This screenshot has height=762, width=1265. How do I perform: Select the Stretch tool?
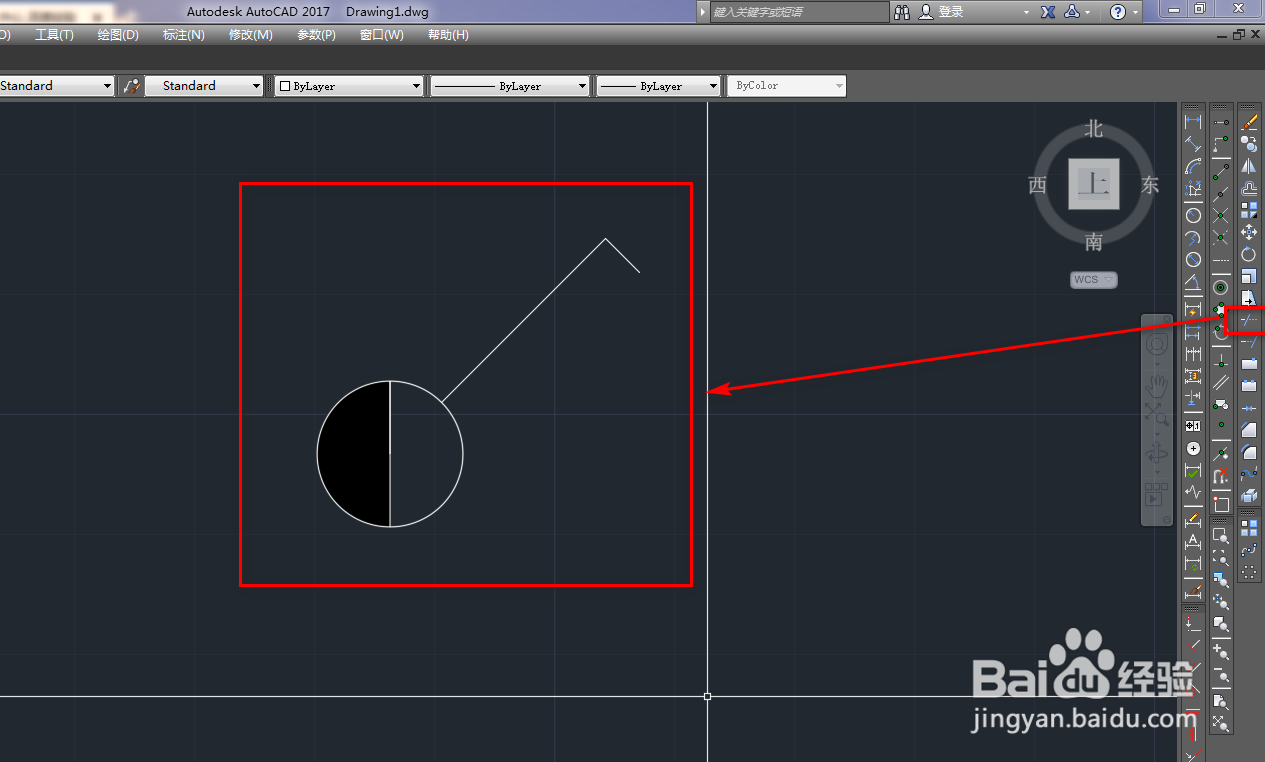point(1249,298)
